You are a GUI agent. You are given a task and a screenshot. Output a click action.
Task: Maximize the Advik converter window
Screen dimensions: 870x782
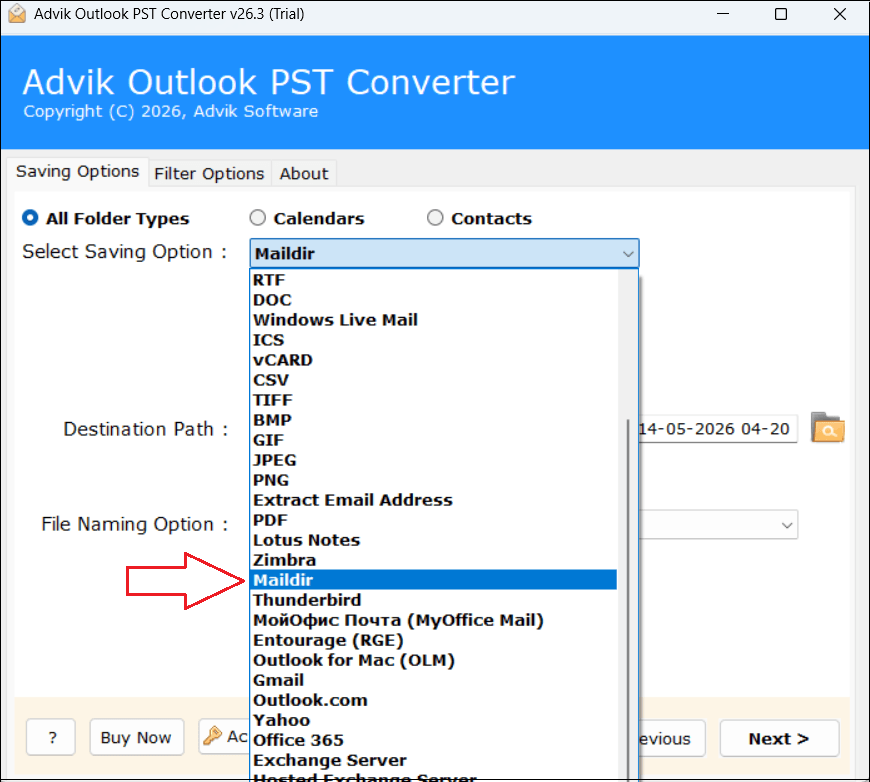(781, 14)
